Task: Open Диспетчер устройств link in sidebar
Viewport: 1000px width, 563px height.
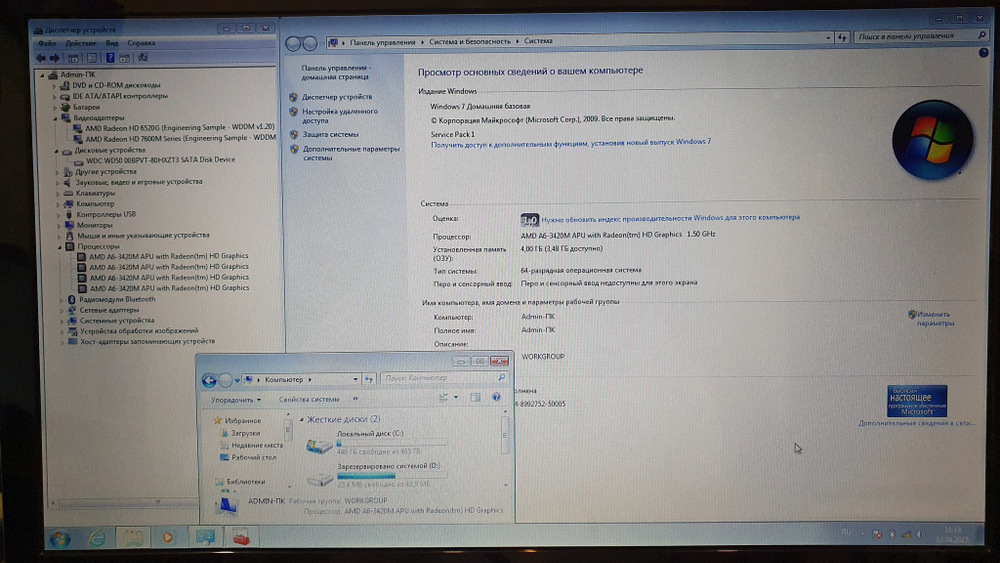Action: (337, 97)
